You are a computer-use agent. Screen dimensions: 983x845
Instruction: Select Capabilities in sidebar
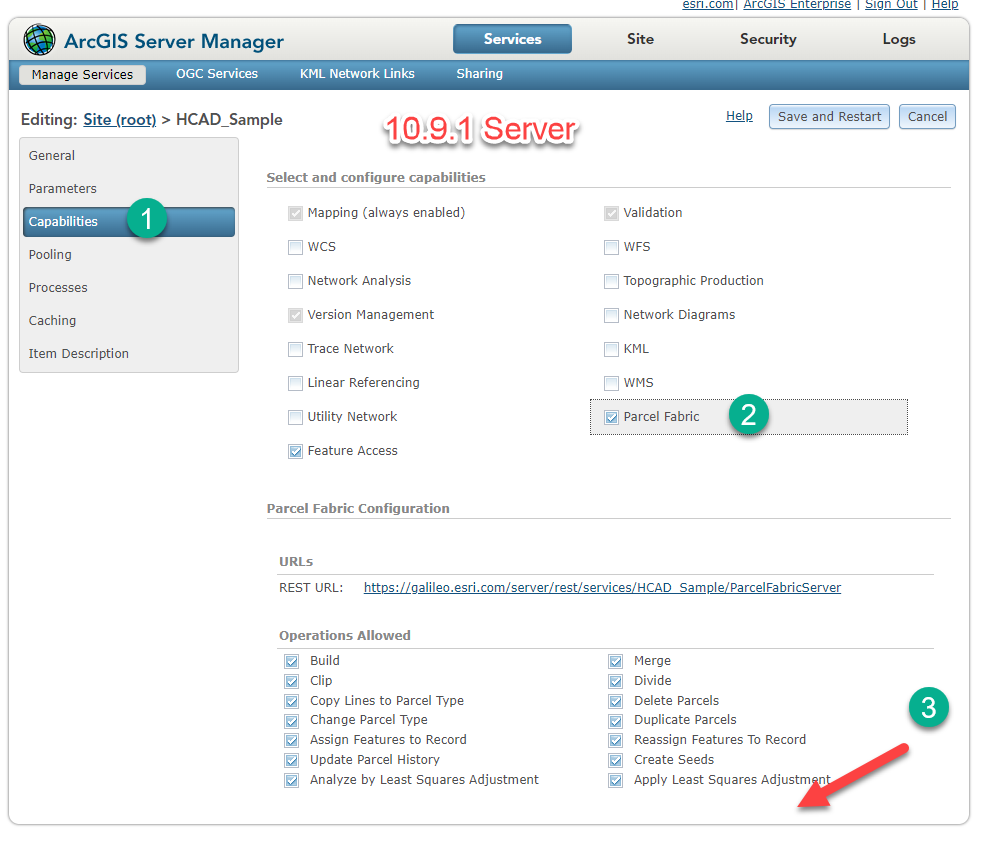click(x=129, y=222)
